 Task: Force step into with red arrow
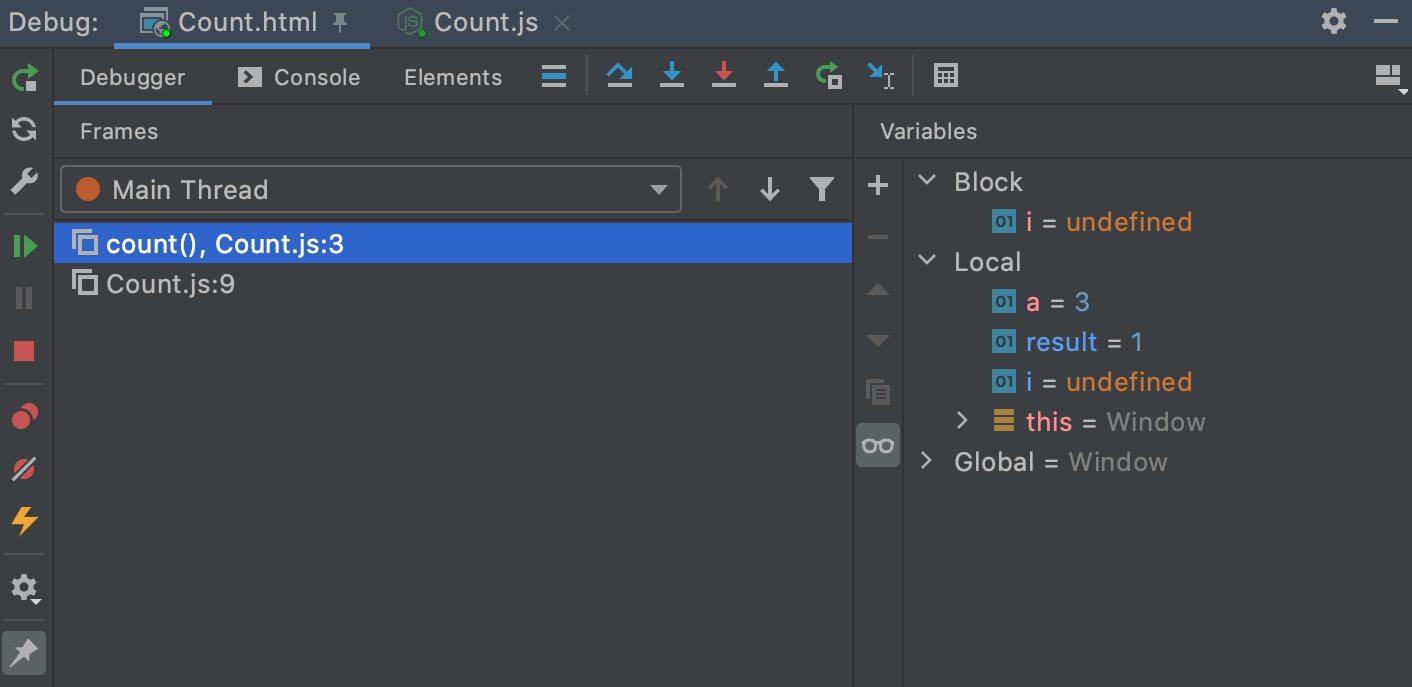723,75
